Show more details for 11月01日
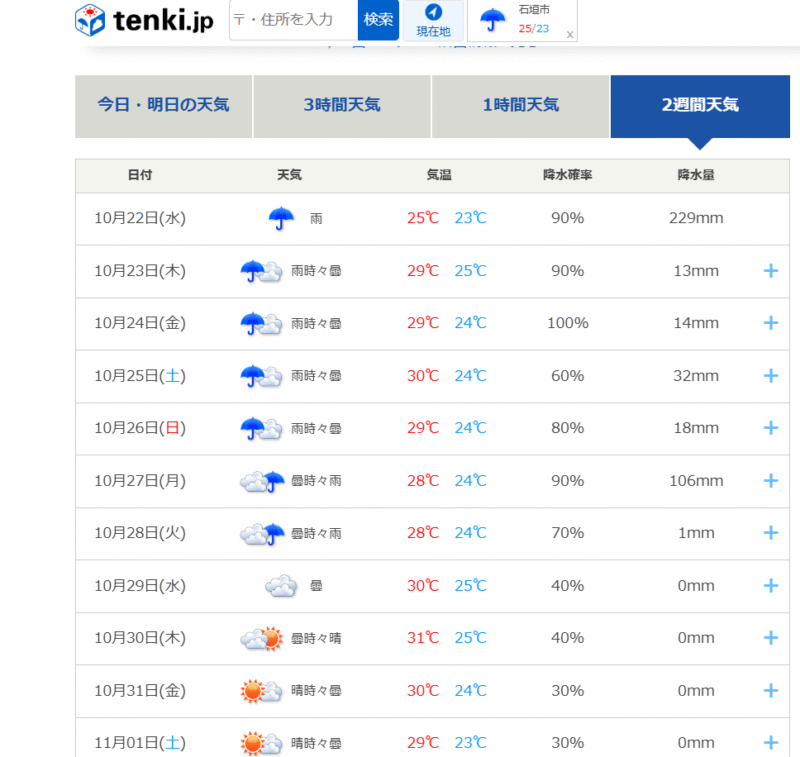The width and height of the screenshot is (800, 757). (x=770, y=743)
